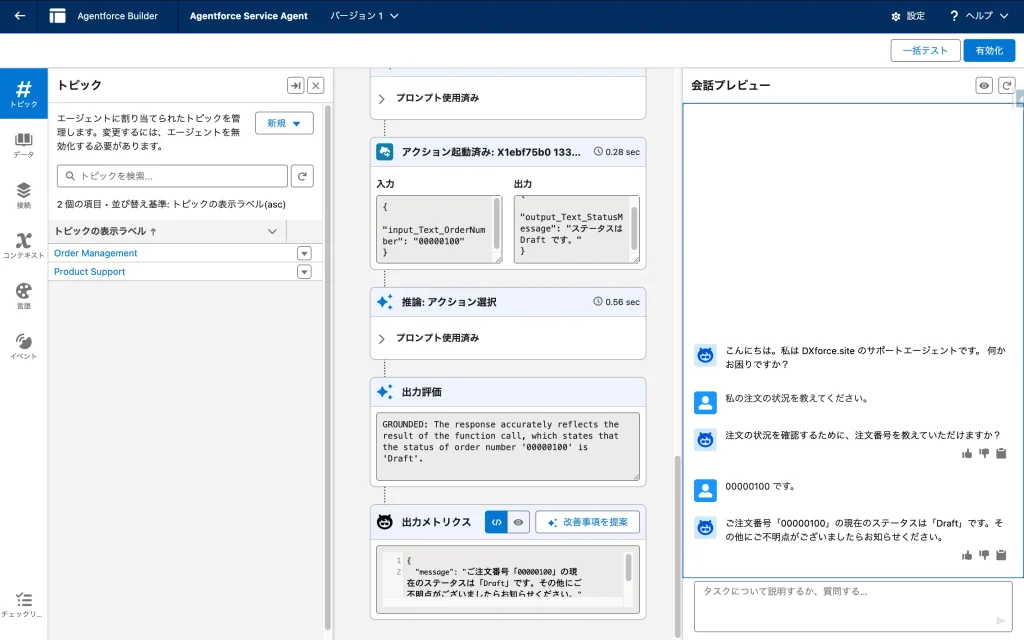
Task: Open the イベント sidebar panel
Action: 23,346
